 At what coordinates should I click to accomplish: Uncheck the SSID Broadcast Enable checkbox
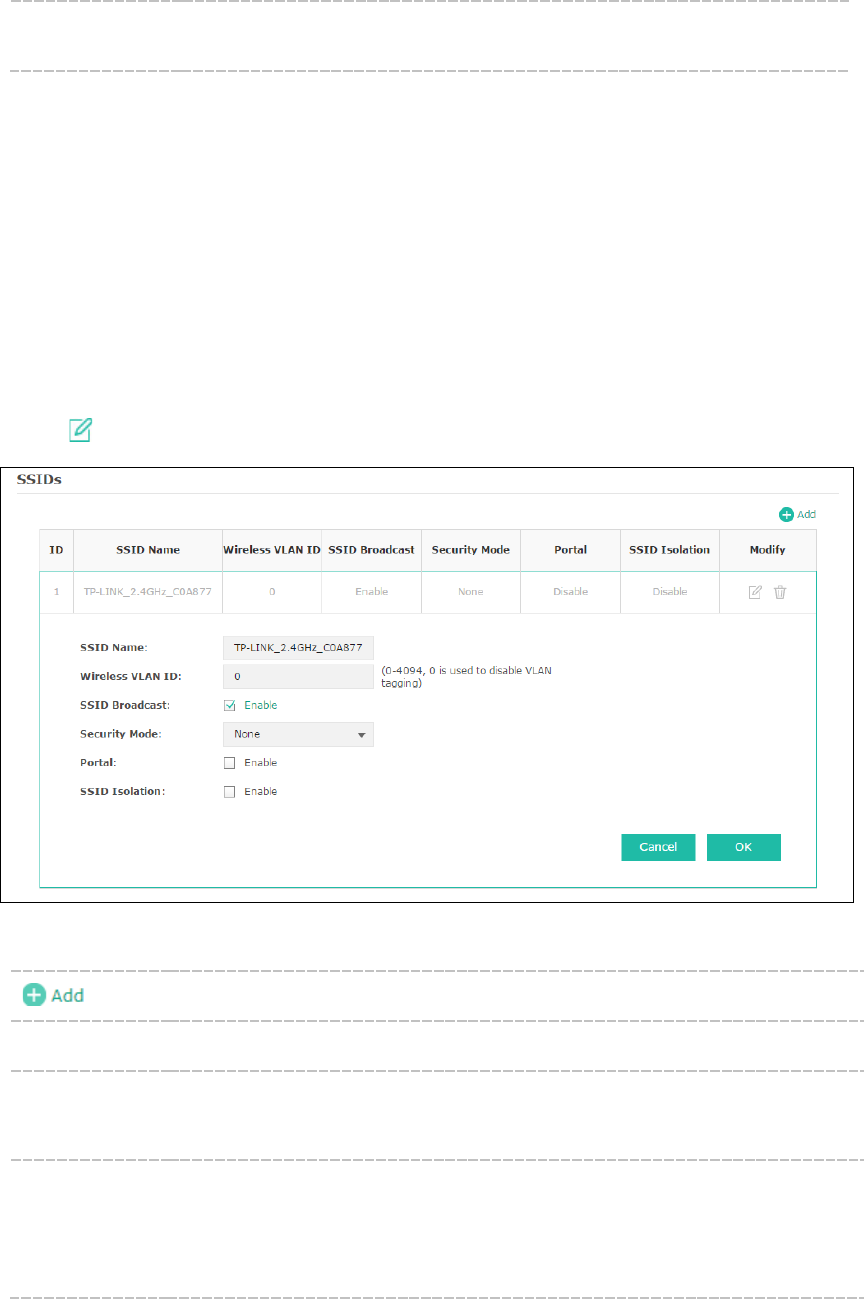click(x=230, y=705)
